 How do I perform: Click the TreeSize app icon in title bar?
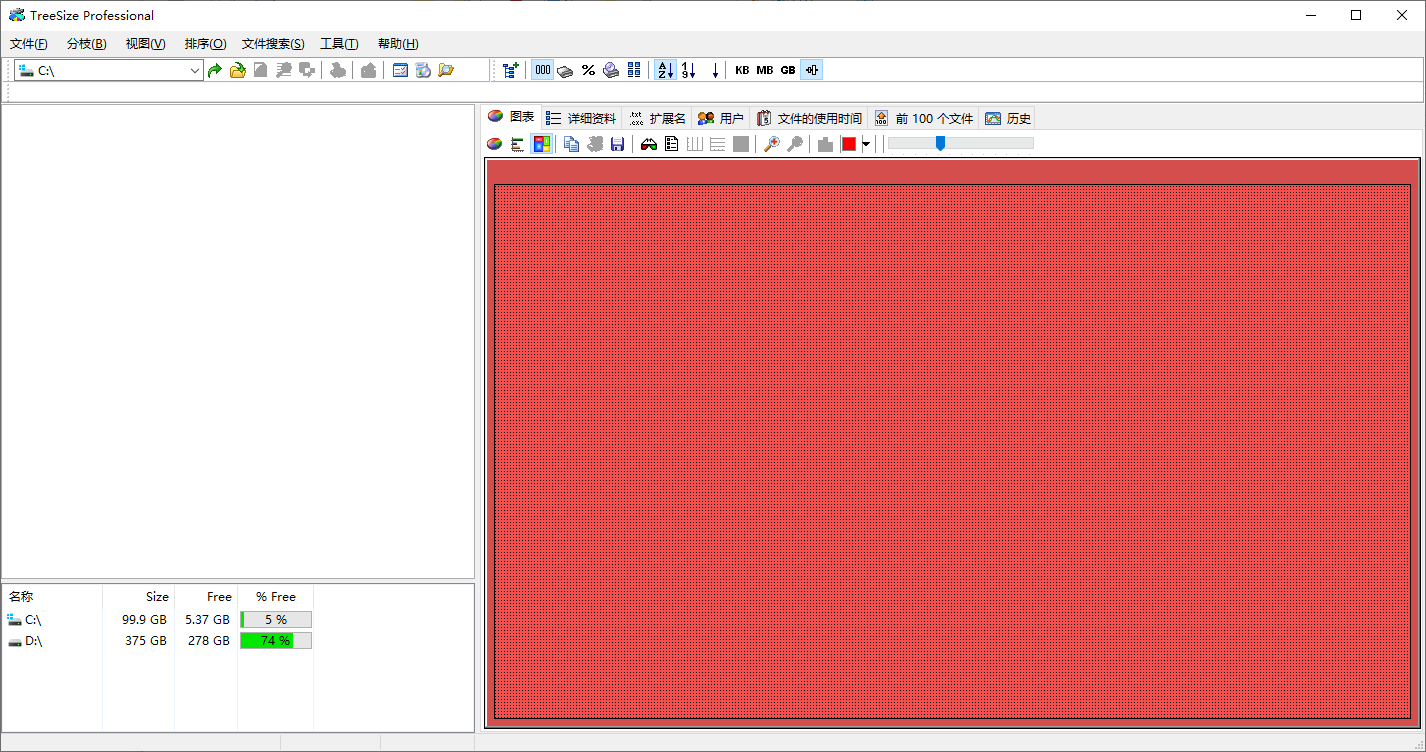pos(16,15)
